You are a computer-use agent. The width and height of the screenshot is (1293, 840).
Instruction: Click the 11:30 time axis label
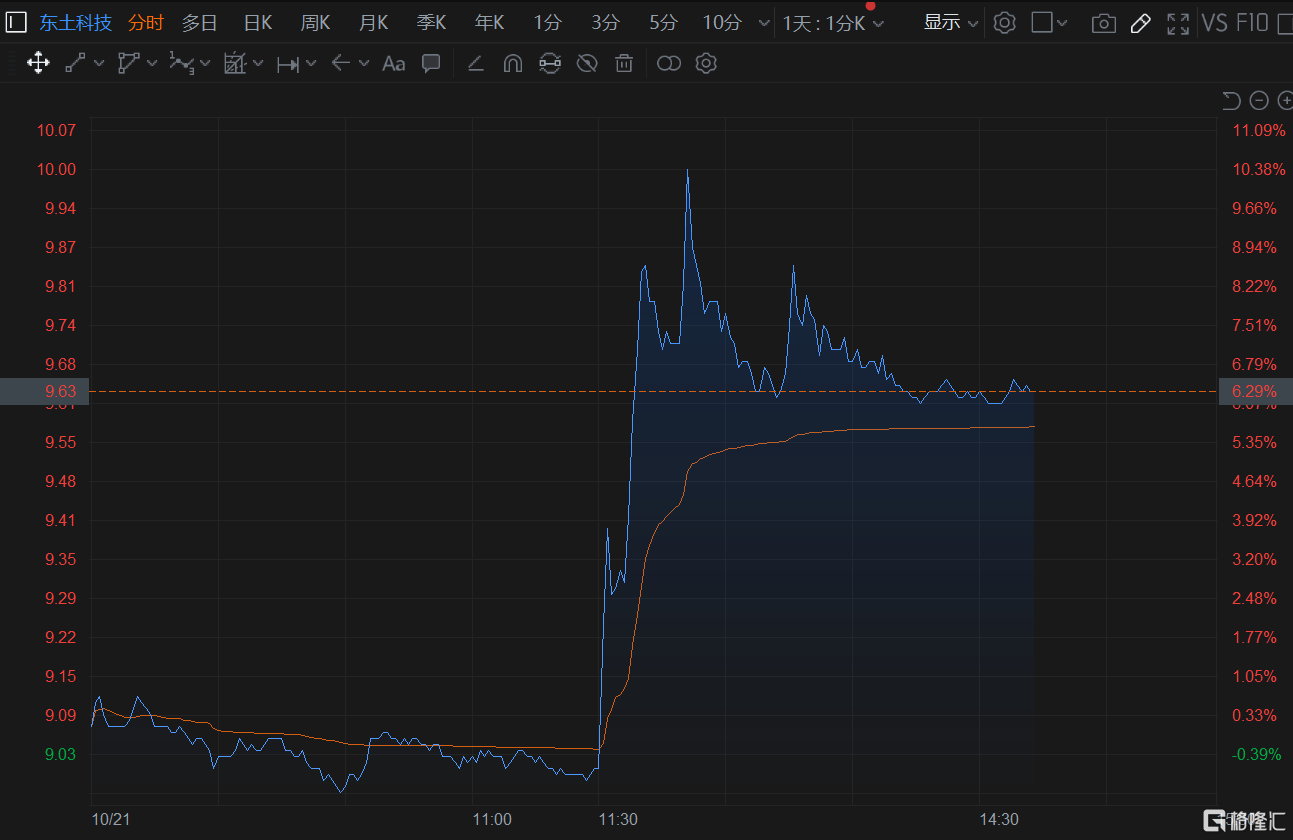coord(618,819)
